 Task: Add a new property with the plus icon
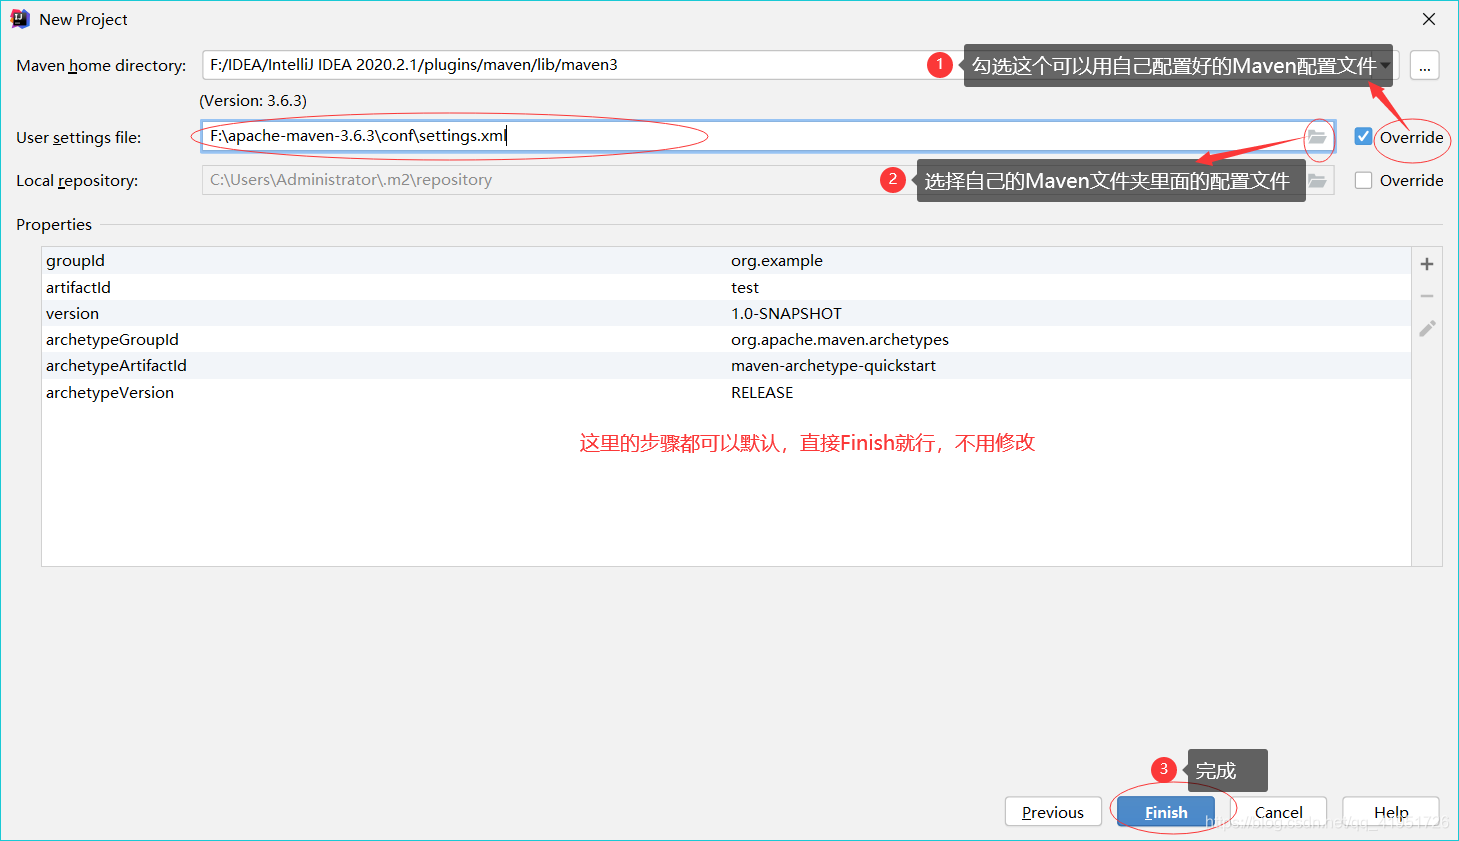click(x=1427, y=263)
